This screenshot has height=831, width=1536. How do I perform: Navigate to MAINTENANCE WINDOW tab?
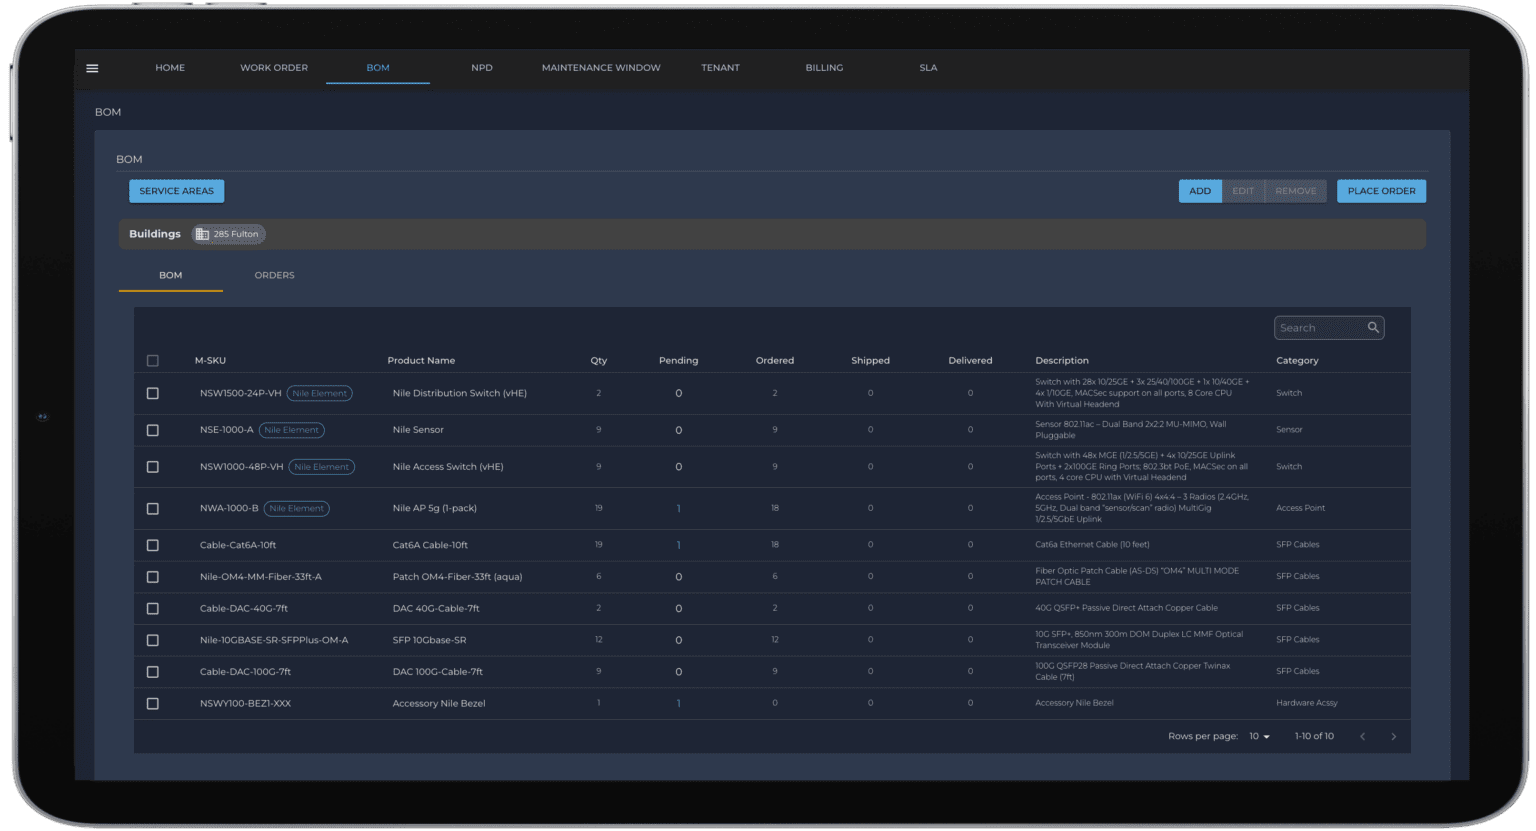pyautogui.click(x=601, y=68)
